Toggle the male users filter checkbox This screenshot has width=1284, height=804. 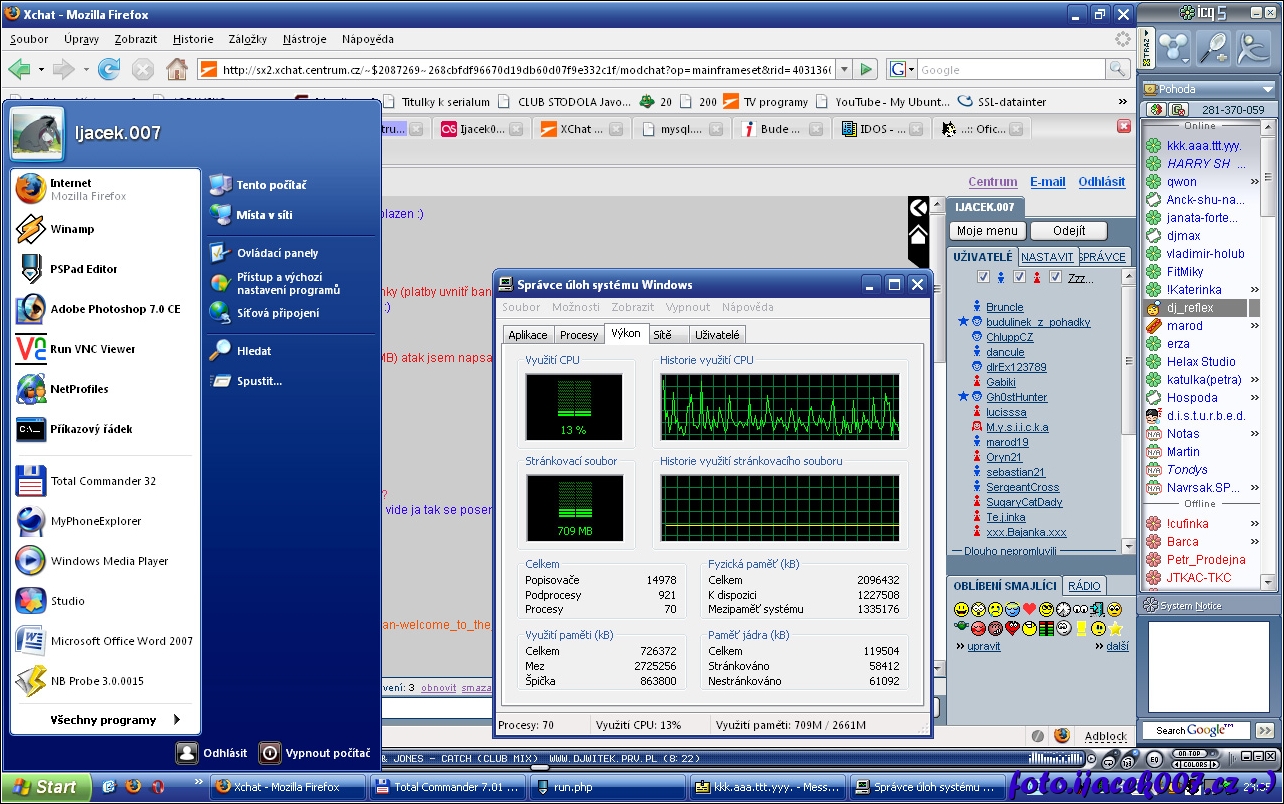pos(983,277)
